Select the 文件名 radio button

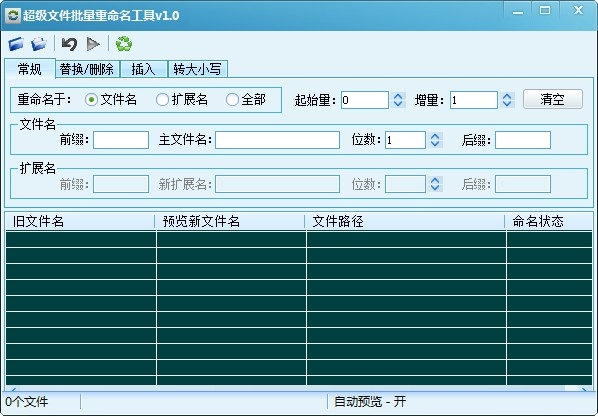(91, 100)
